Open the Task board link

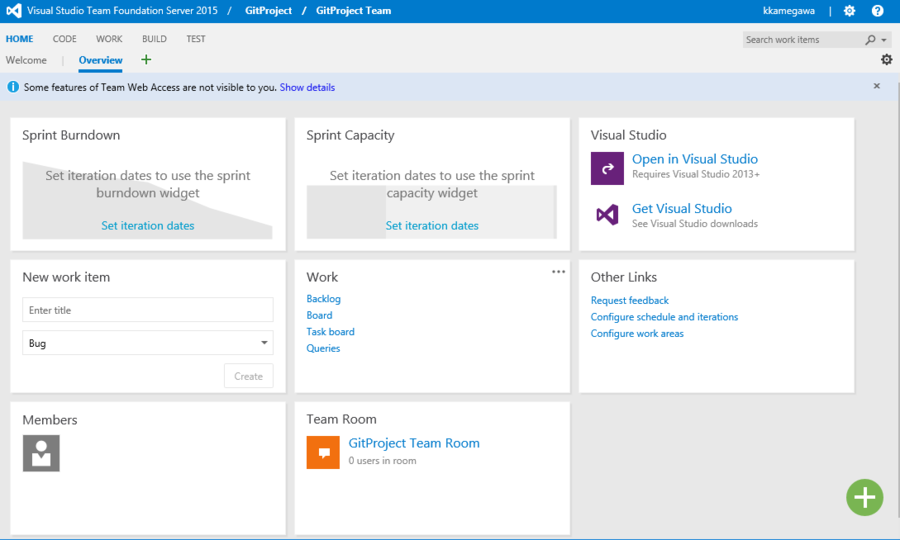[x=330, y=332]
